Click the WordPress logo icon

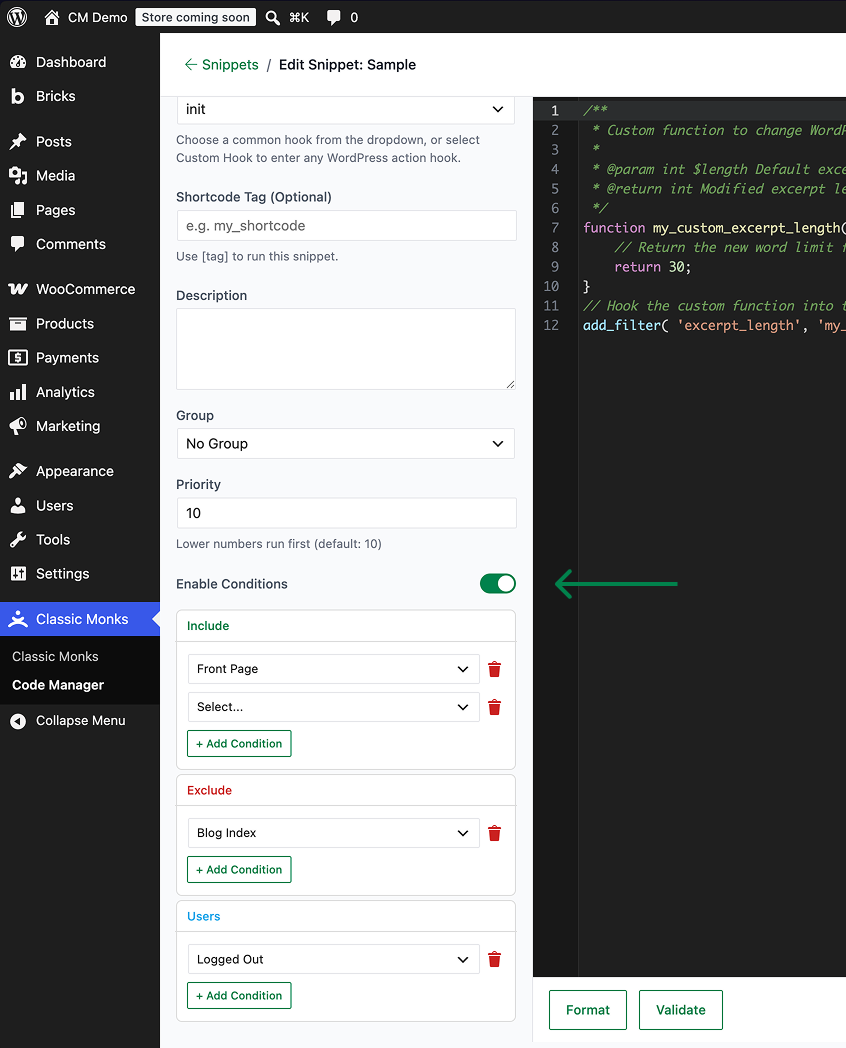point(17,17)
